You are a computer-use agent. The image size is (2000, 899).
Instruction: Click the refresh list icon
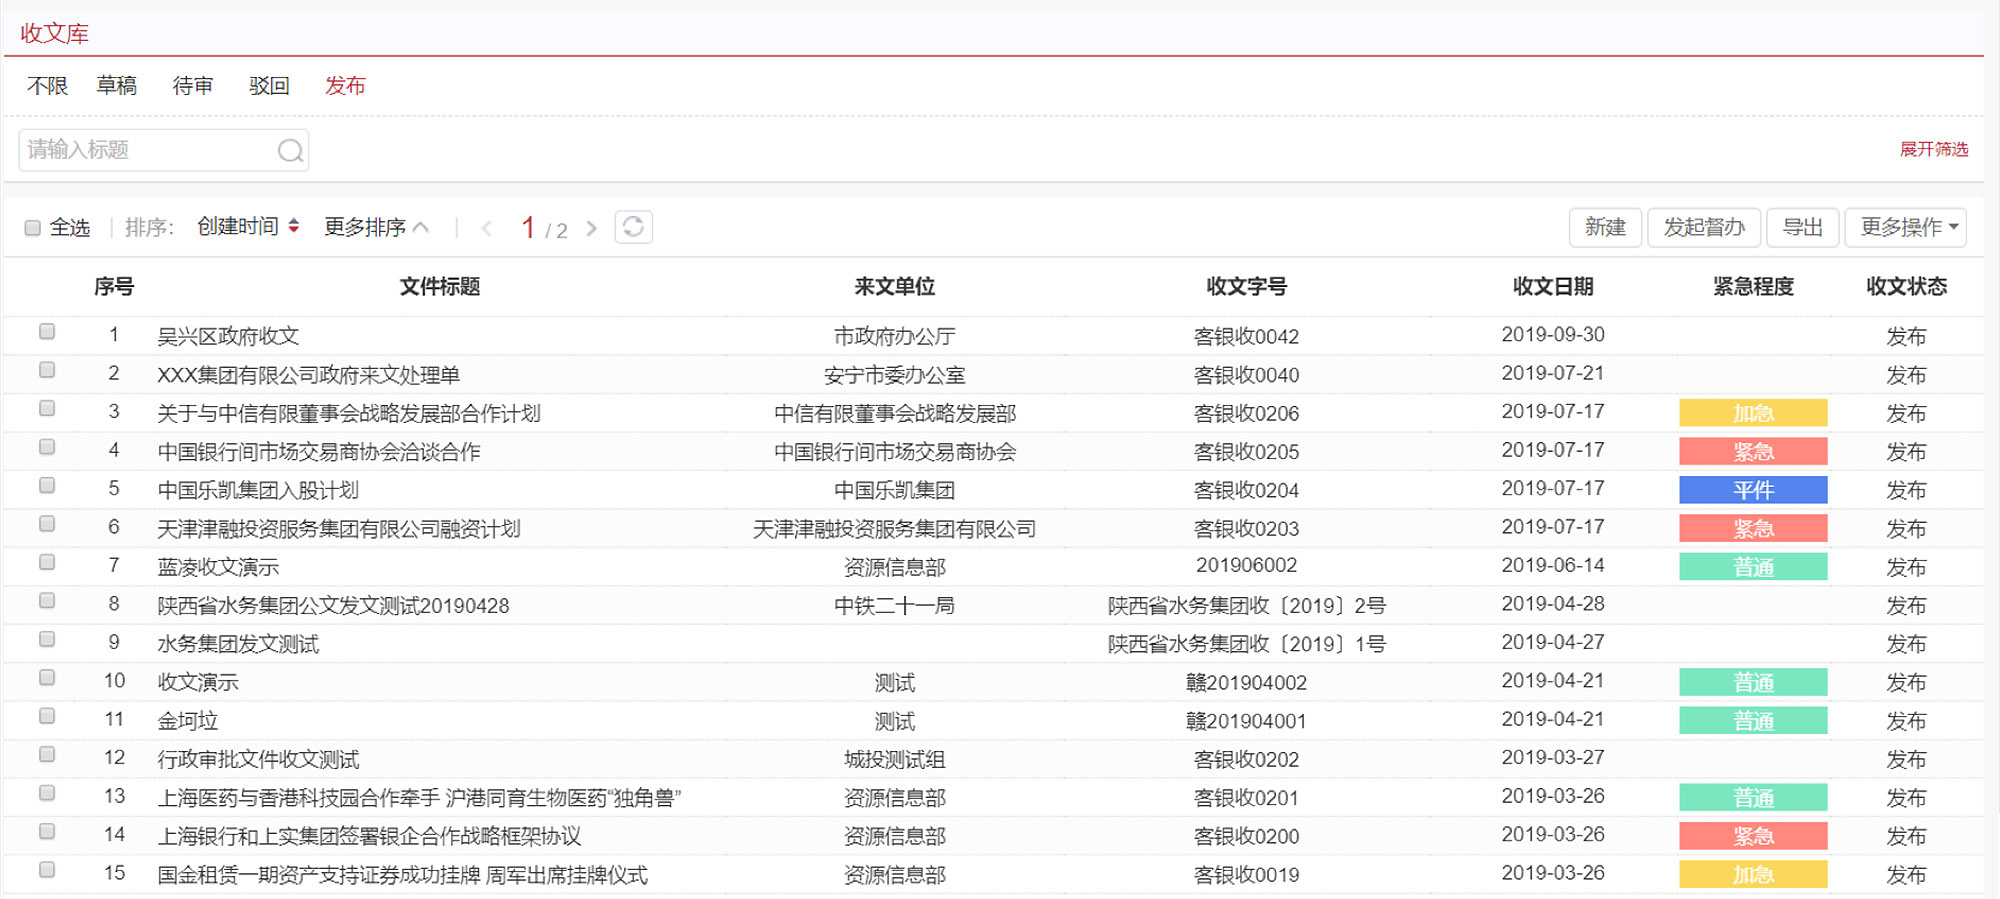pos(633,227)
